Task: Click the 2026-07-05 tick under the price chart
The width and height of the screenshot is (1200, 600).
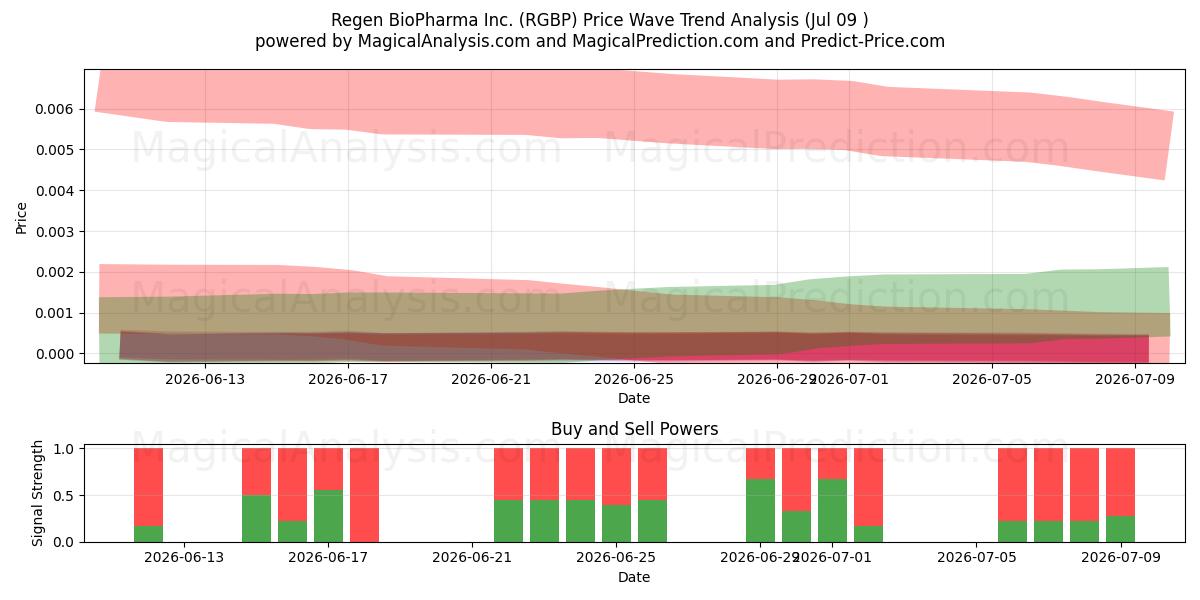Action: click(992, 379)
